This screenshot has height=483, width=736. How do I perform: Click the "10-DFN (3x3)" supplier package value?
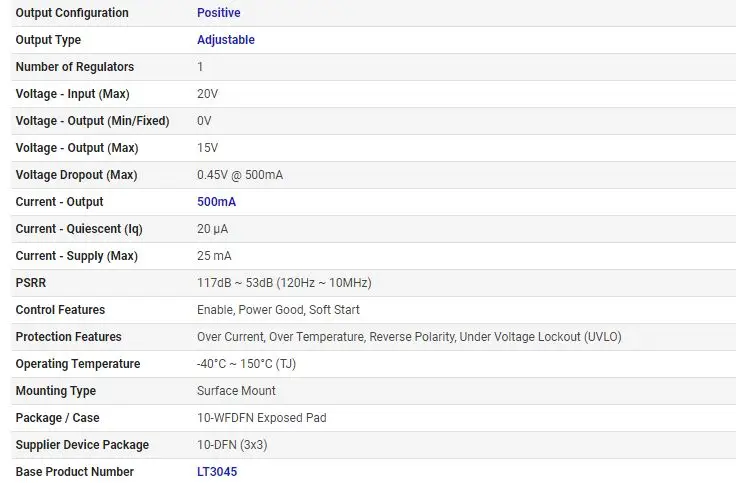click(232, 445)
